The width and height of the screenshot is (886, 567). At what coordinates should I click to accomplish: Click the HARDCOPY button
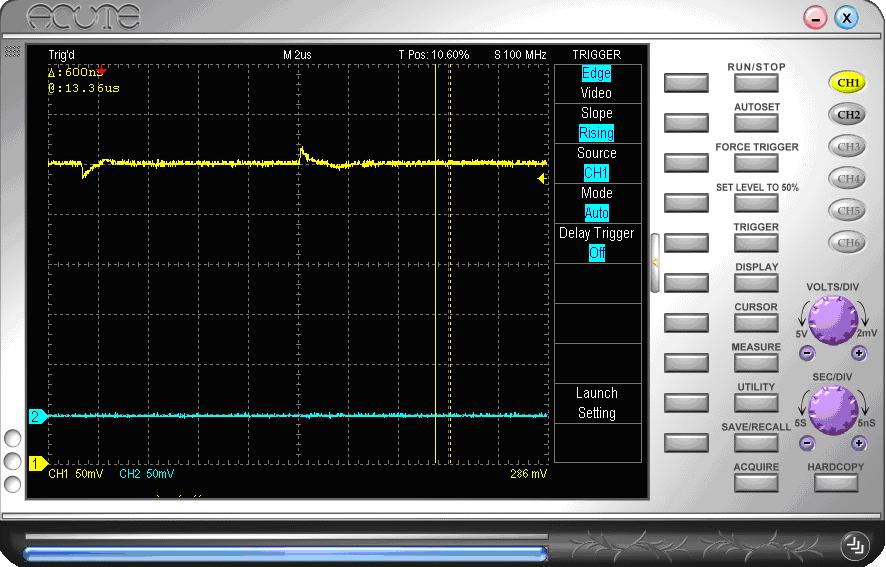pyautogui.click(x=836, y=483)
